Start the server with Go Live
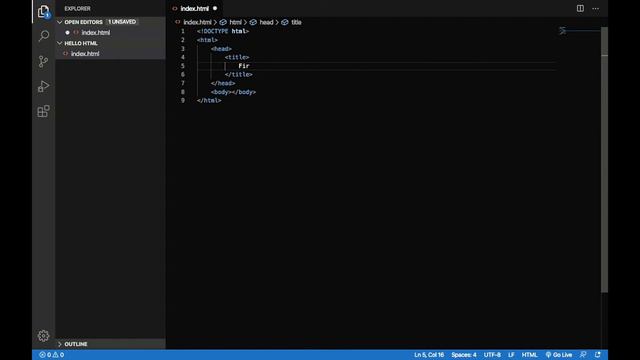 [x=559, y=355]
